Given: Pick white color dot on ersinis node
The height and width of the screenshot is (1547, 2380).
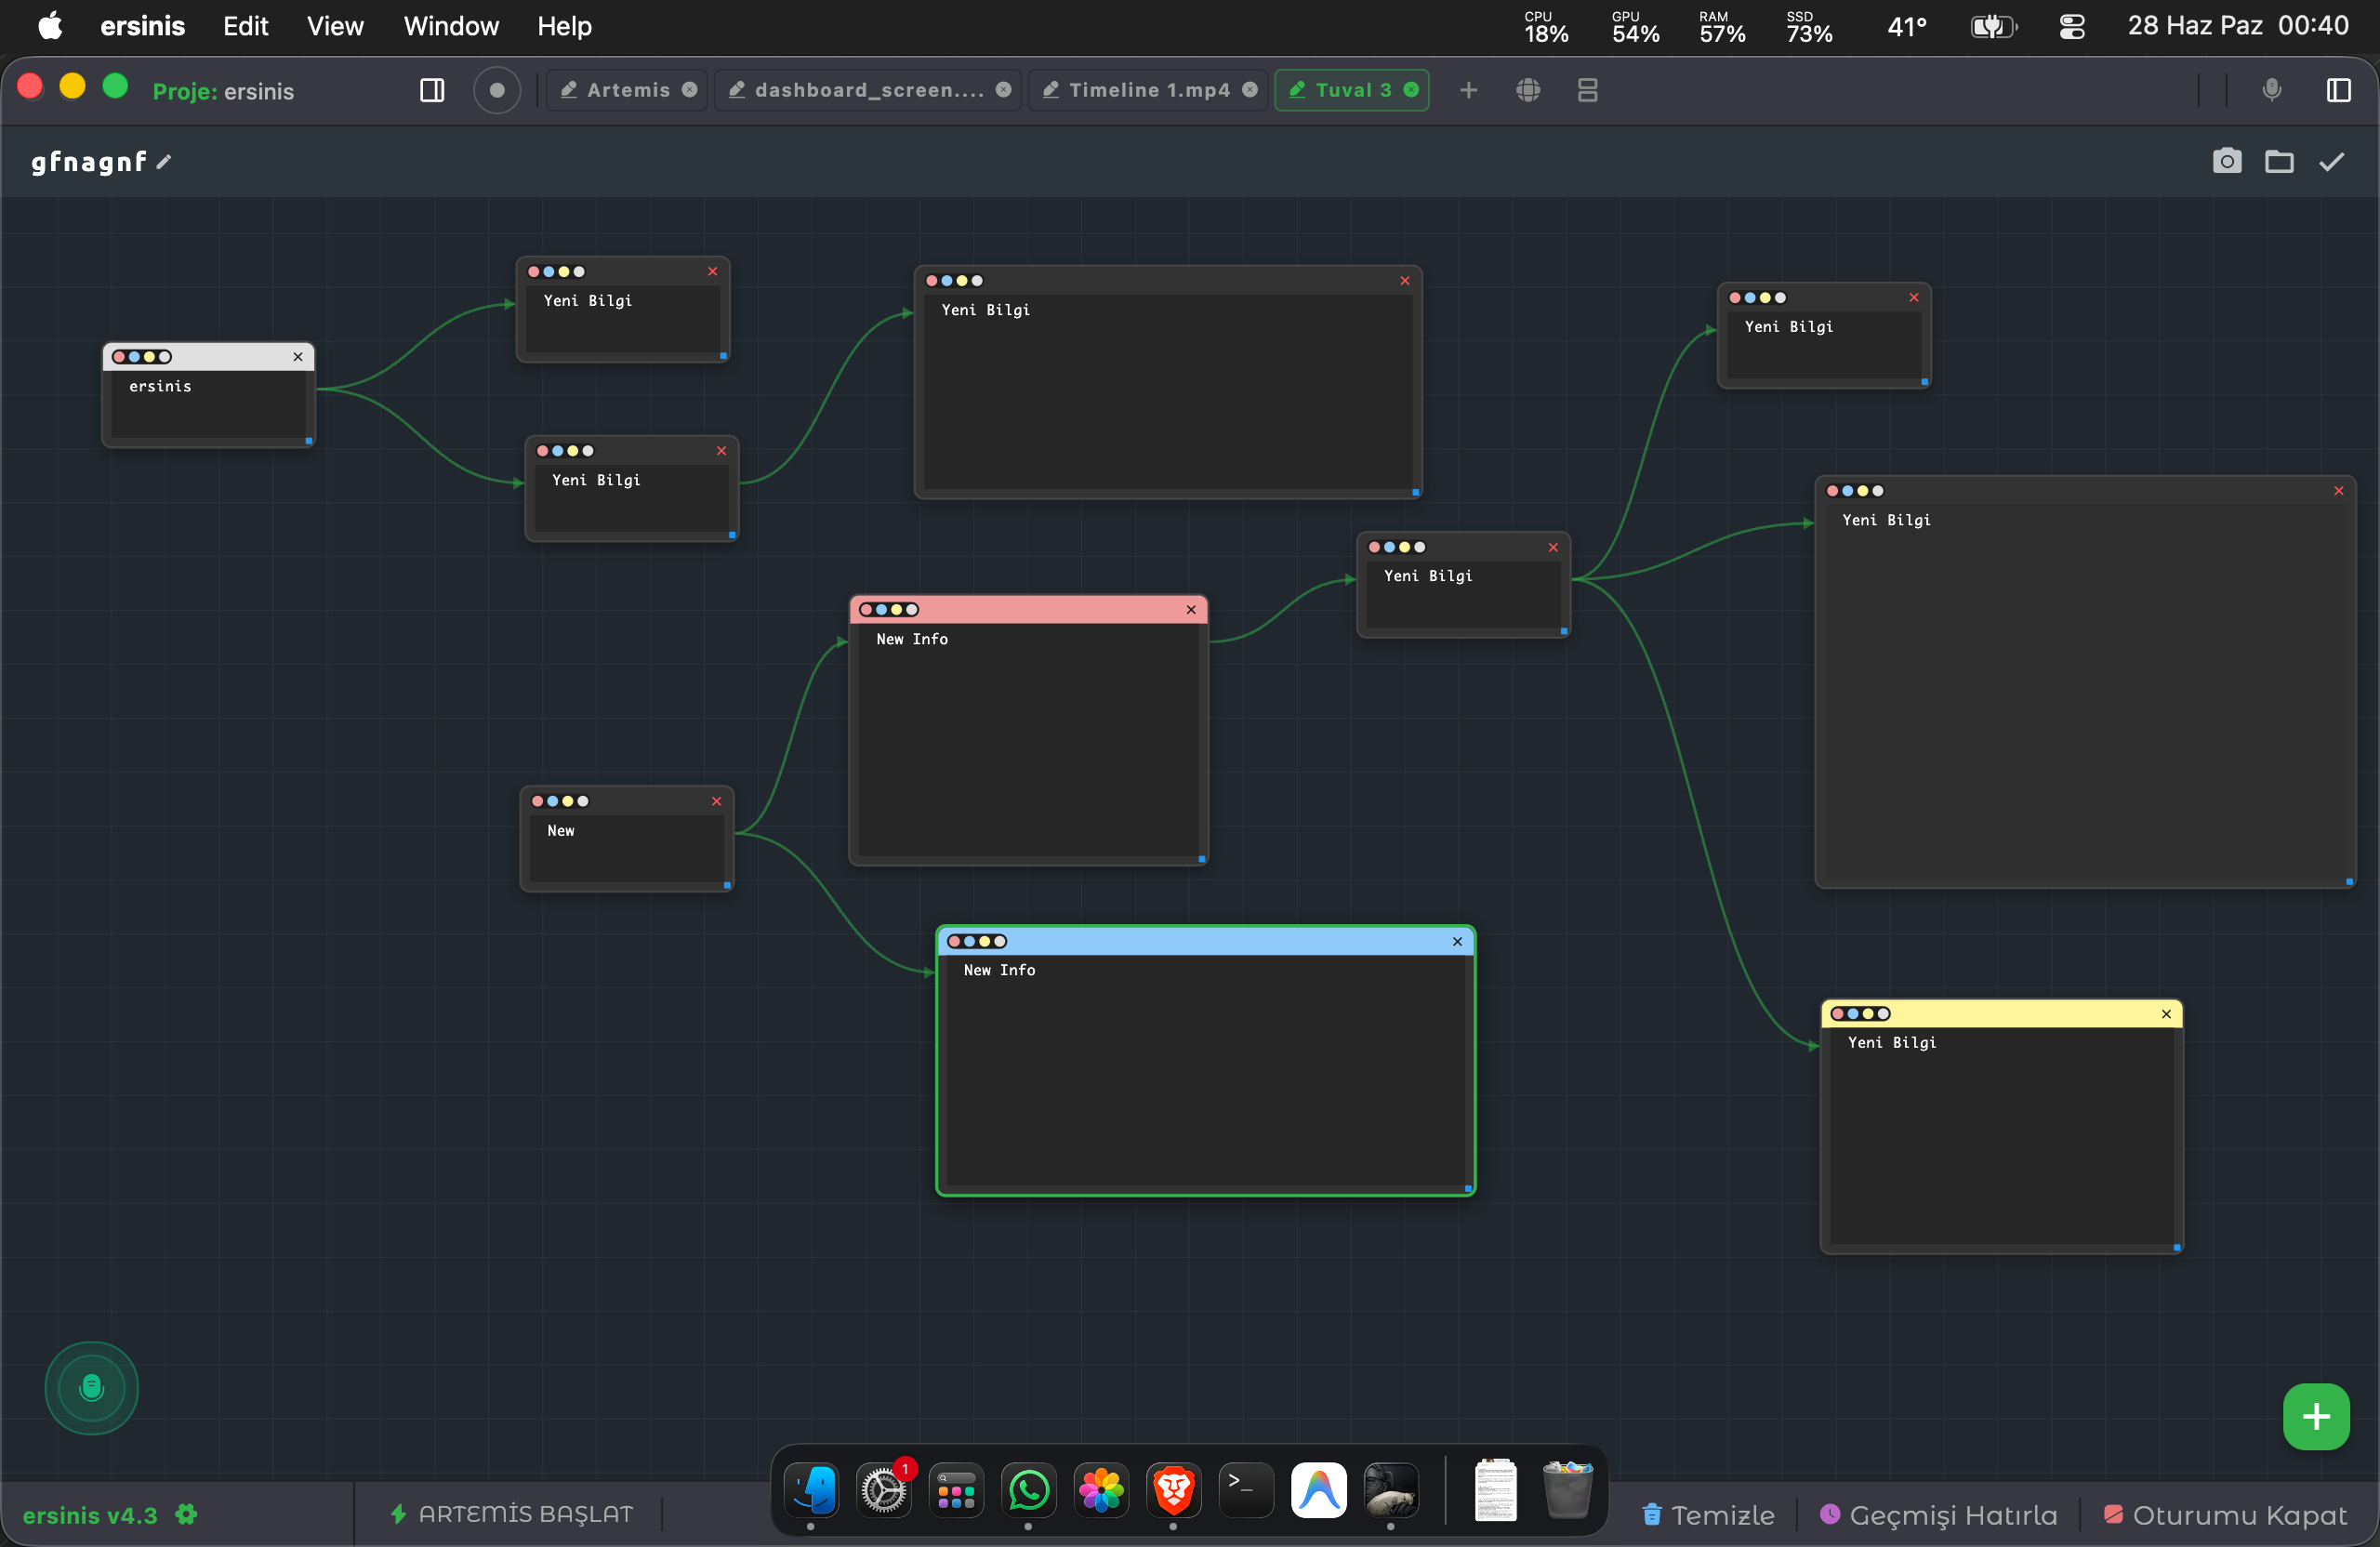Looking at the screenshot, I should coord(165,357).
